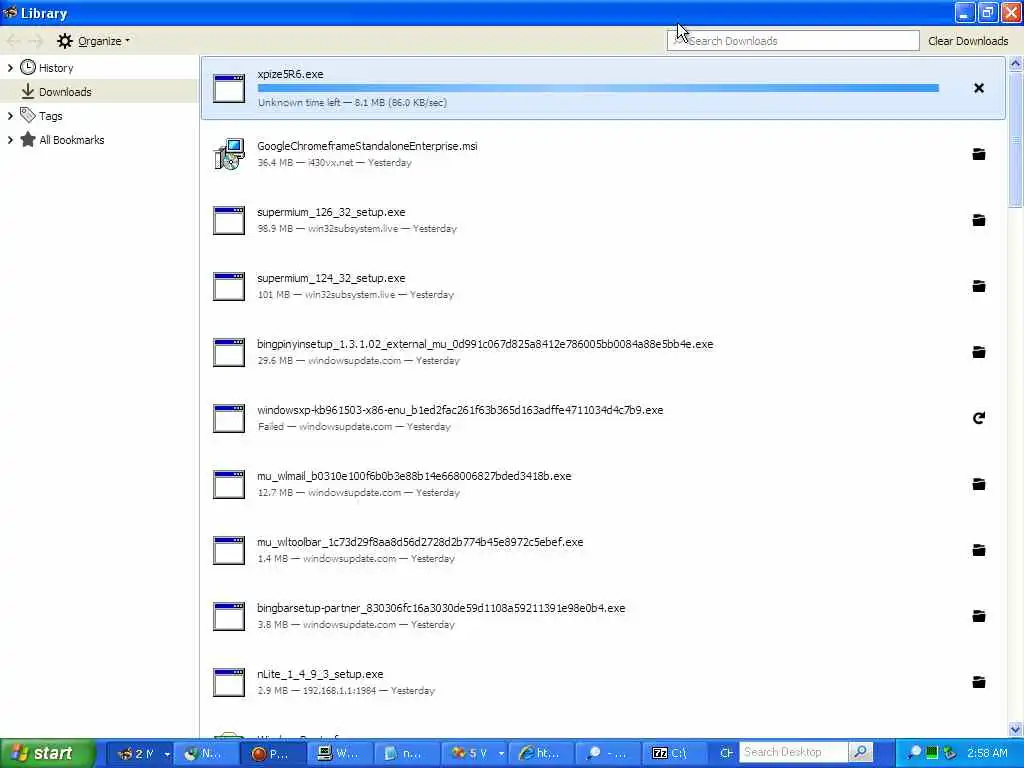This screenshot has width=1024, height=768.
Task: Open containing folder for bingbarsetup-partner exe
Action: [x=978, y=616]
